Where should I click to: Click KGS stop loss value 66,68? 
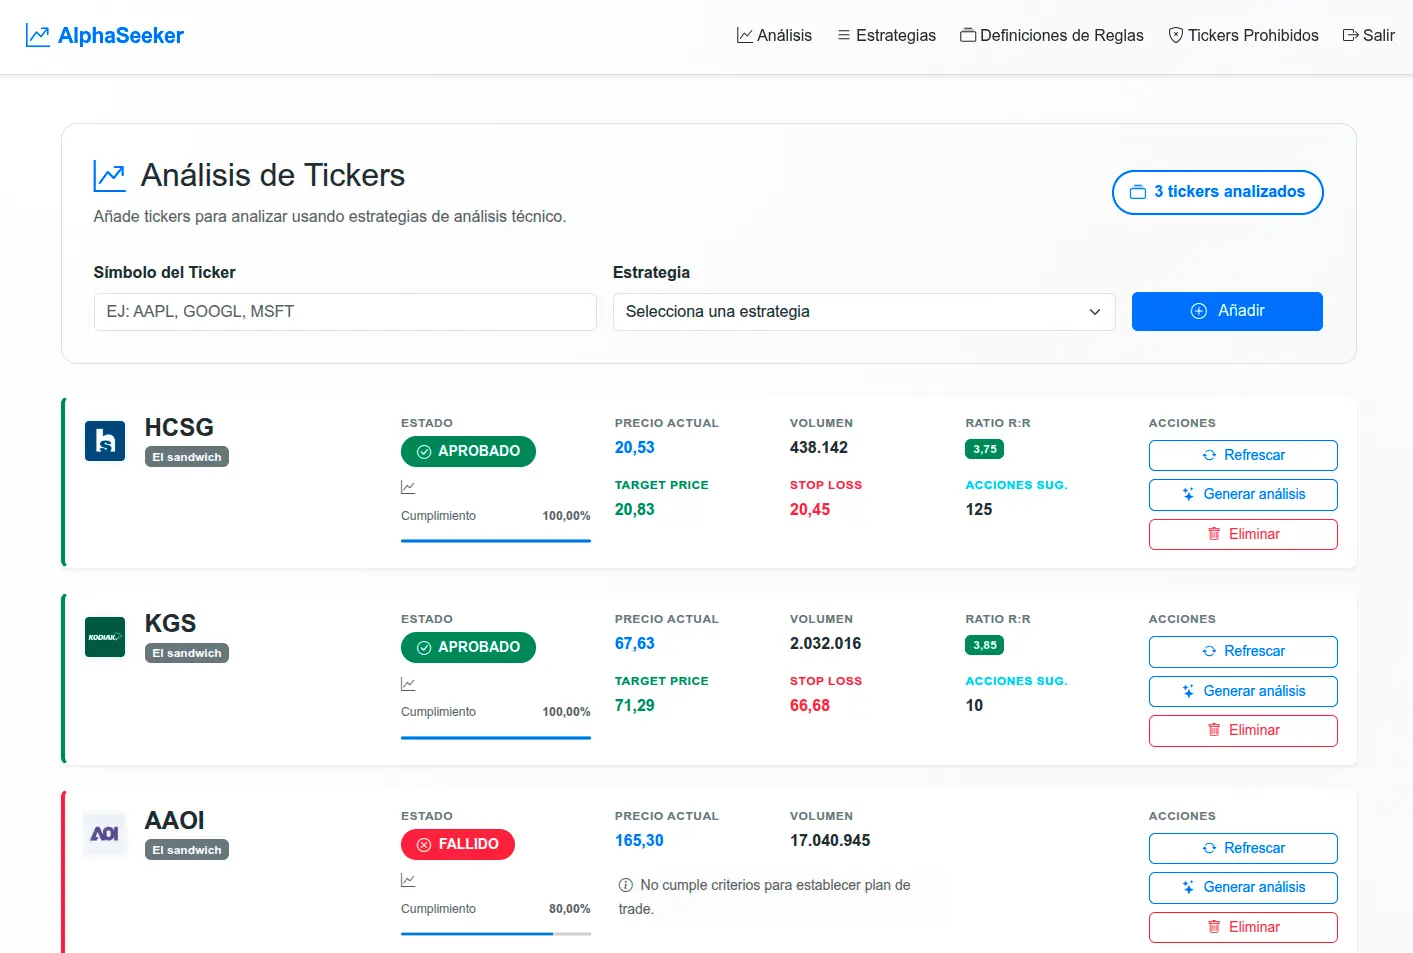pyautogui.click(x=810, y=706)
